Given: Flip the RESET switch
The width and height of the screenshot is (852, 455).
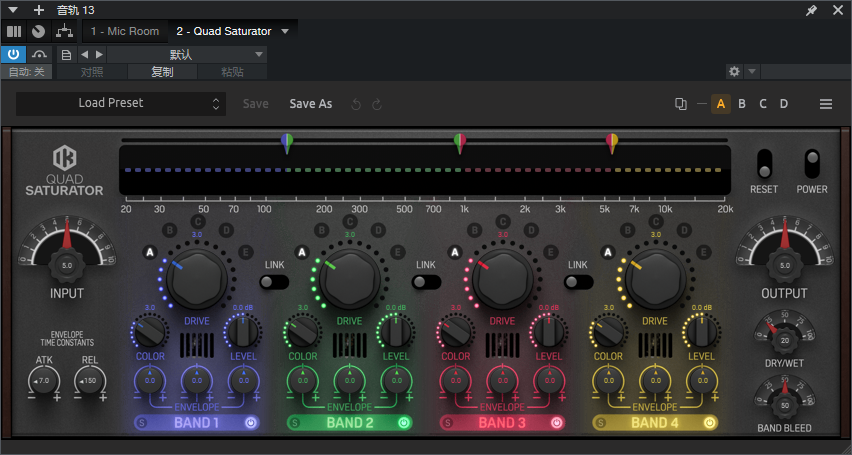Looking at the screenshot, I should [765, 164].
